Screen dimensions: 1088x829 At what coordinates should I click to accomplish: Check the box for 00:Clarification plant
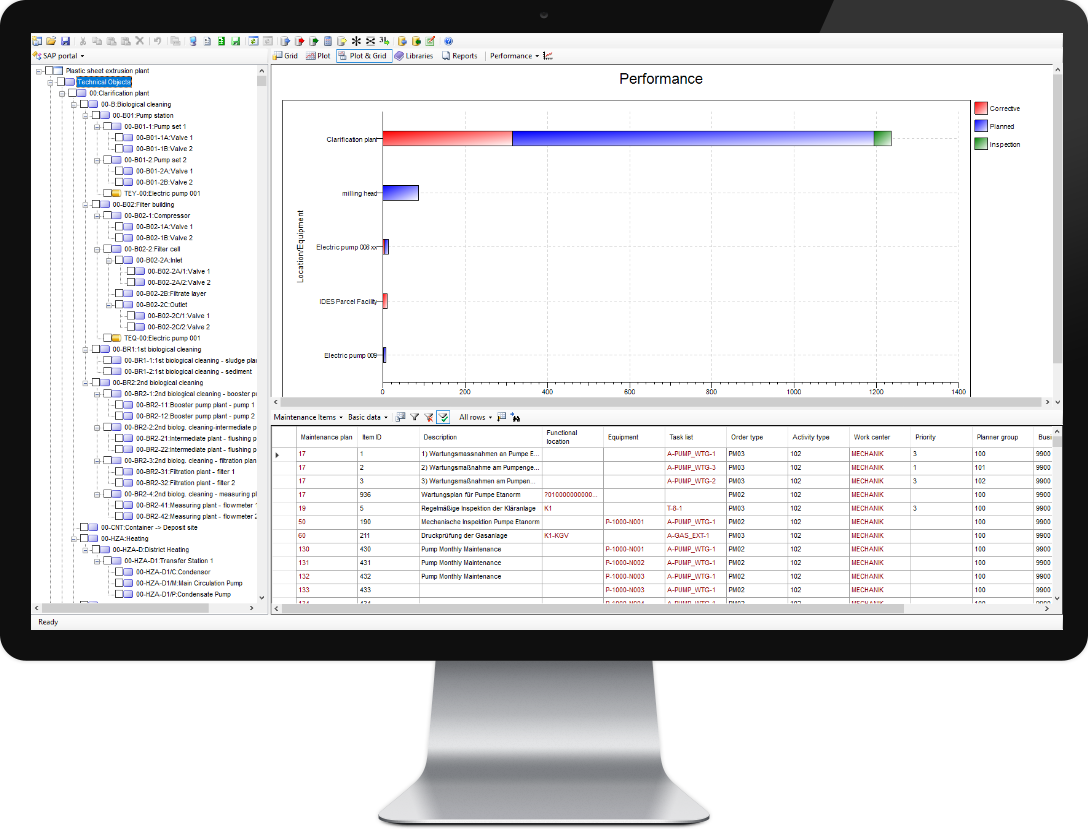(x=72, y=93)
